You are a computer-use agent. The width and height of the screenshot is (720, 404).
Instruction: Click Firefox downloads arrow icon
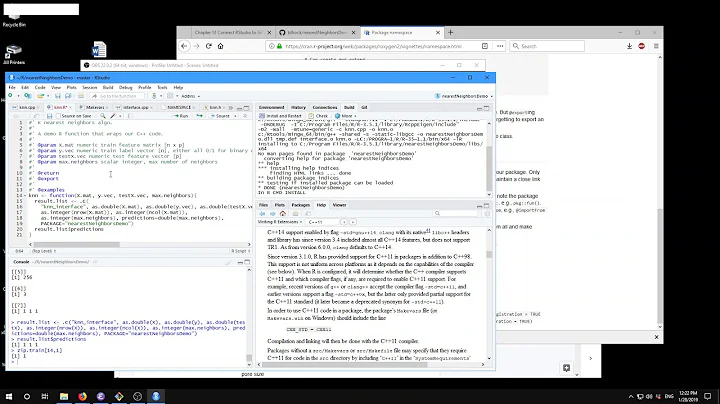629,46
